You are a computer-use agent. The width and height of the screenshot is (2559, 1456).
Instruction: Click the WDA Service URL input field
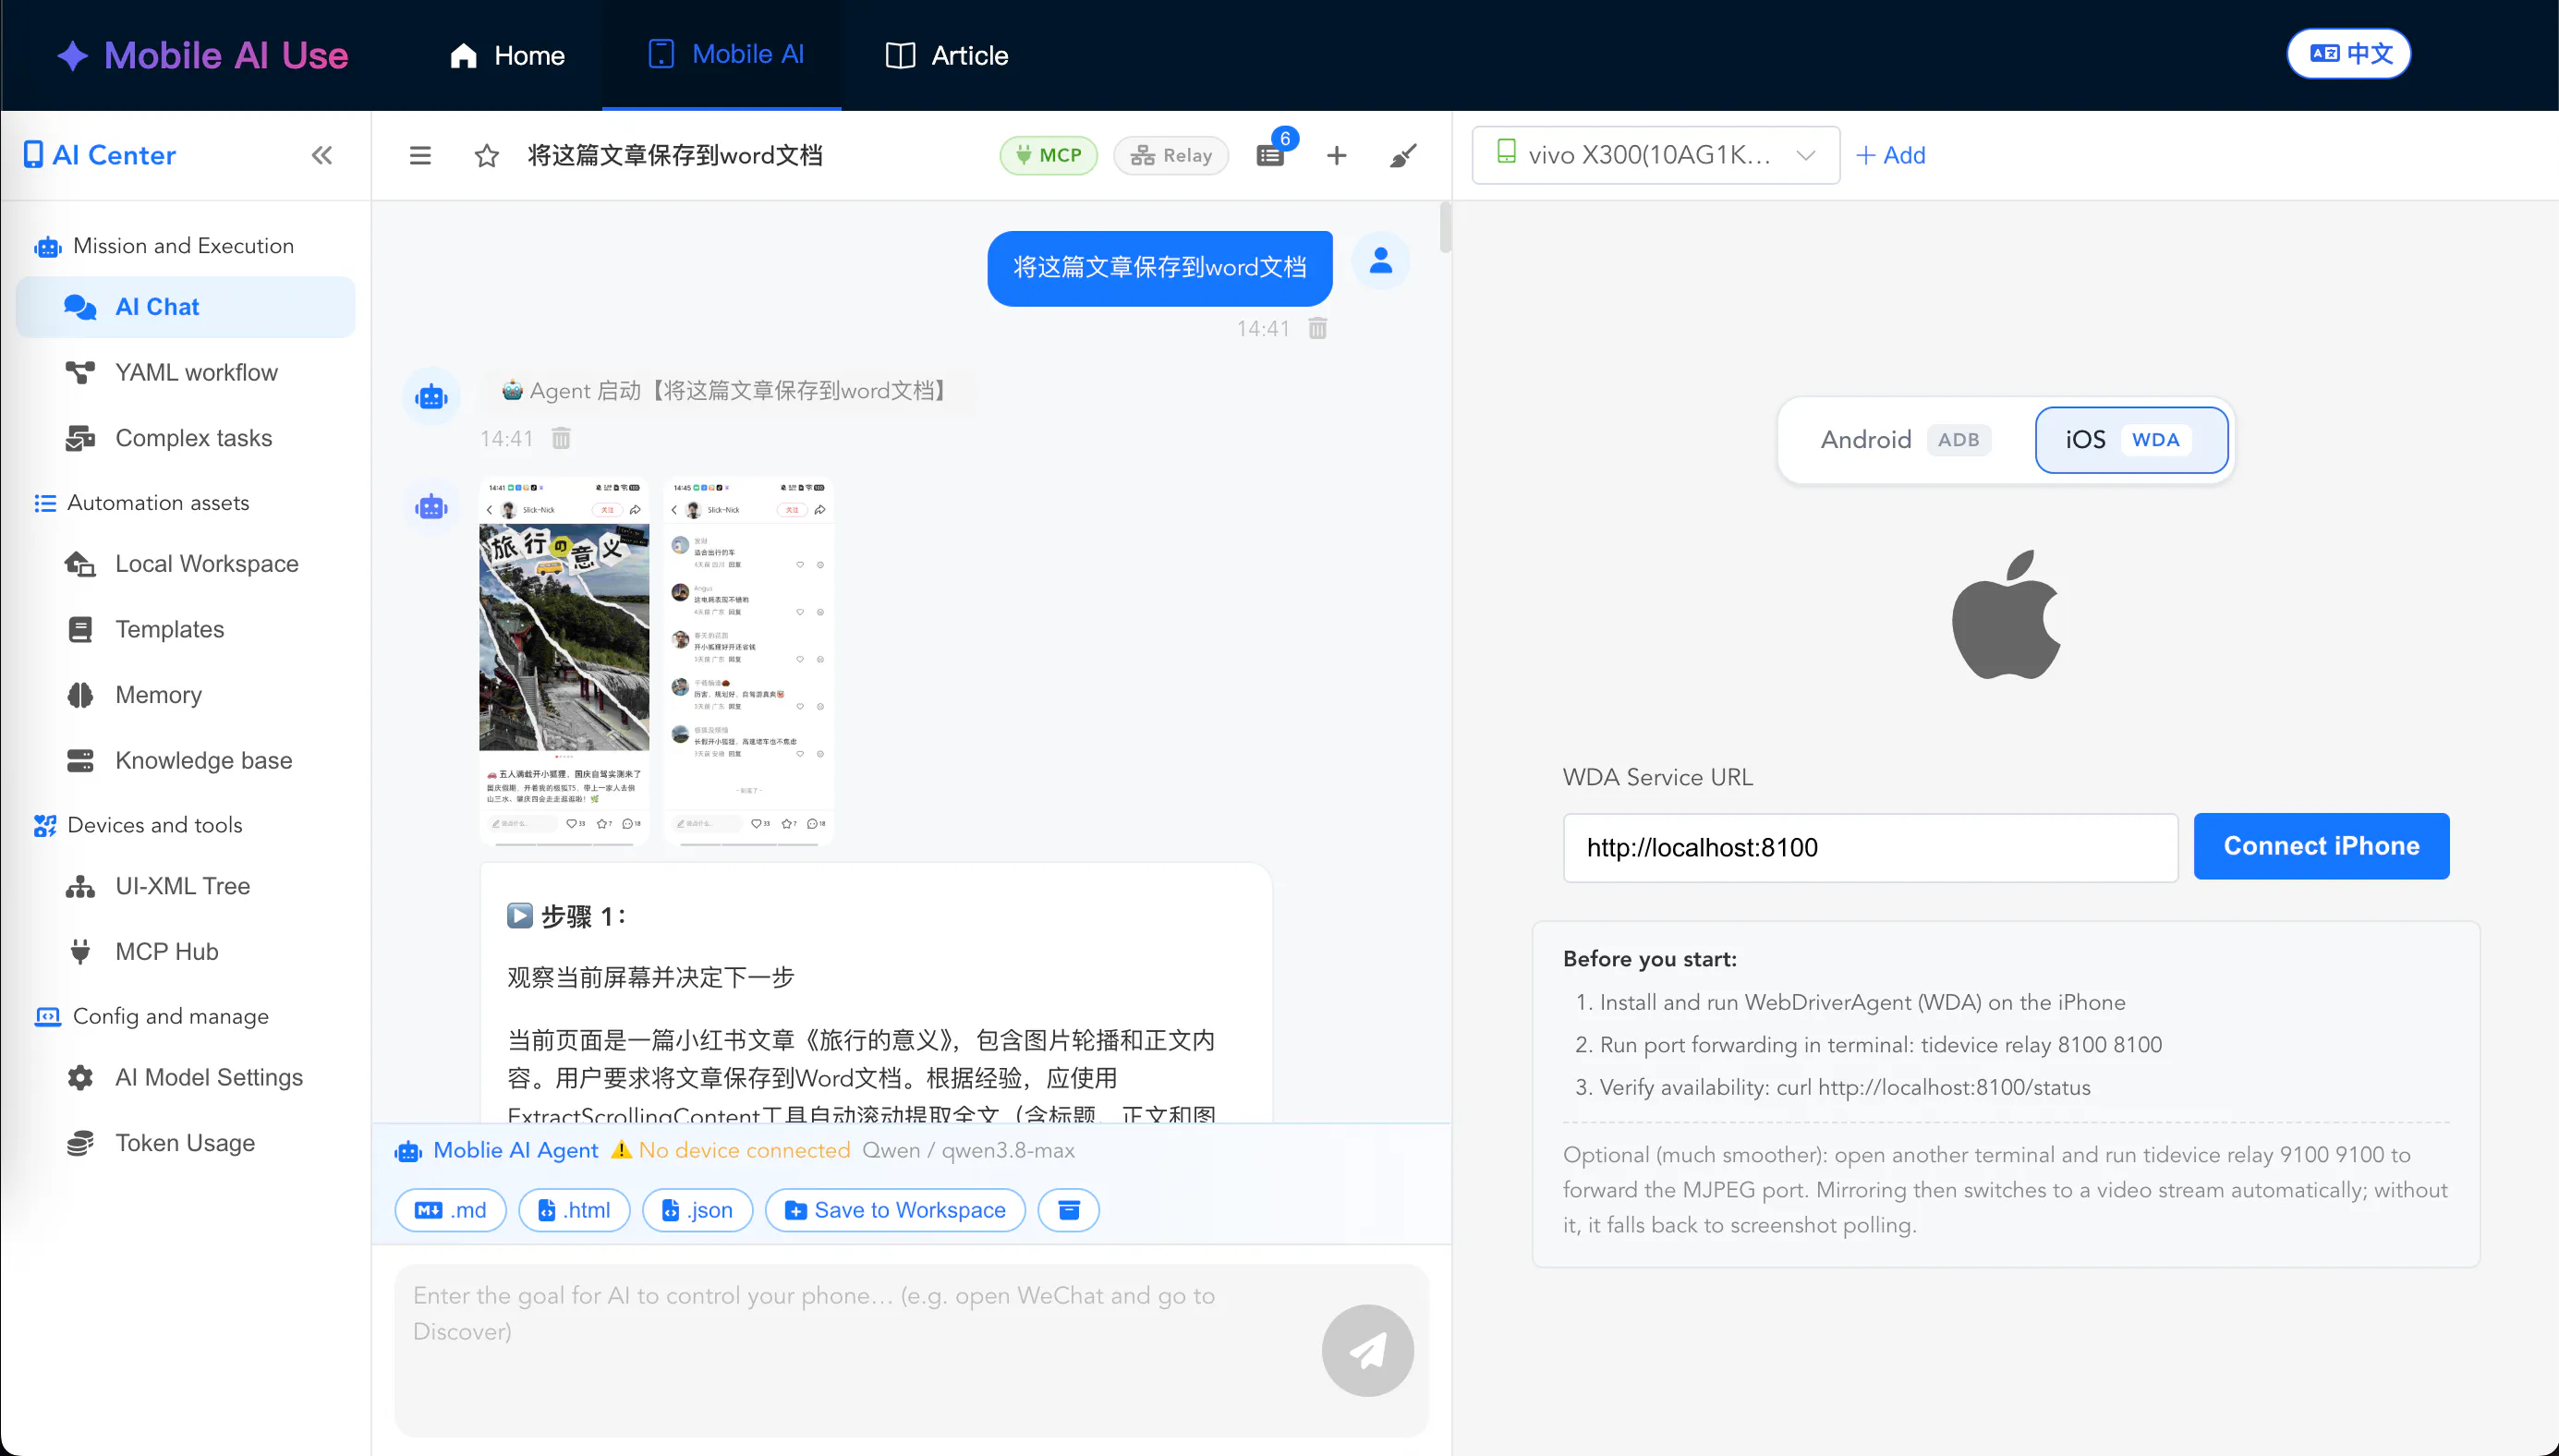pyautogui.click(x=1870, y=848)
